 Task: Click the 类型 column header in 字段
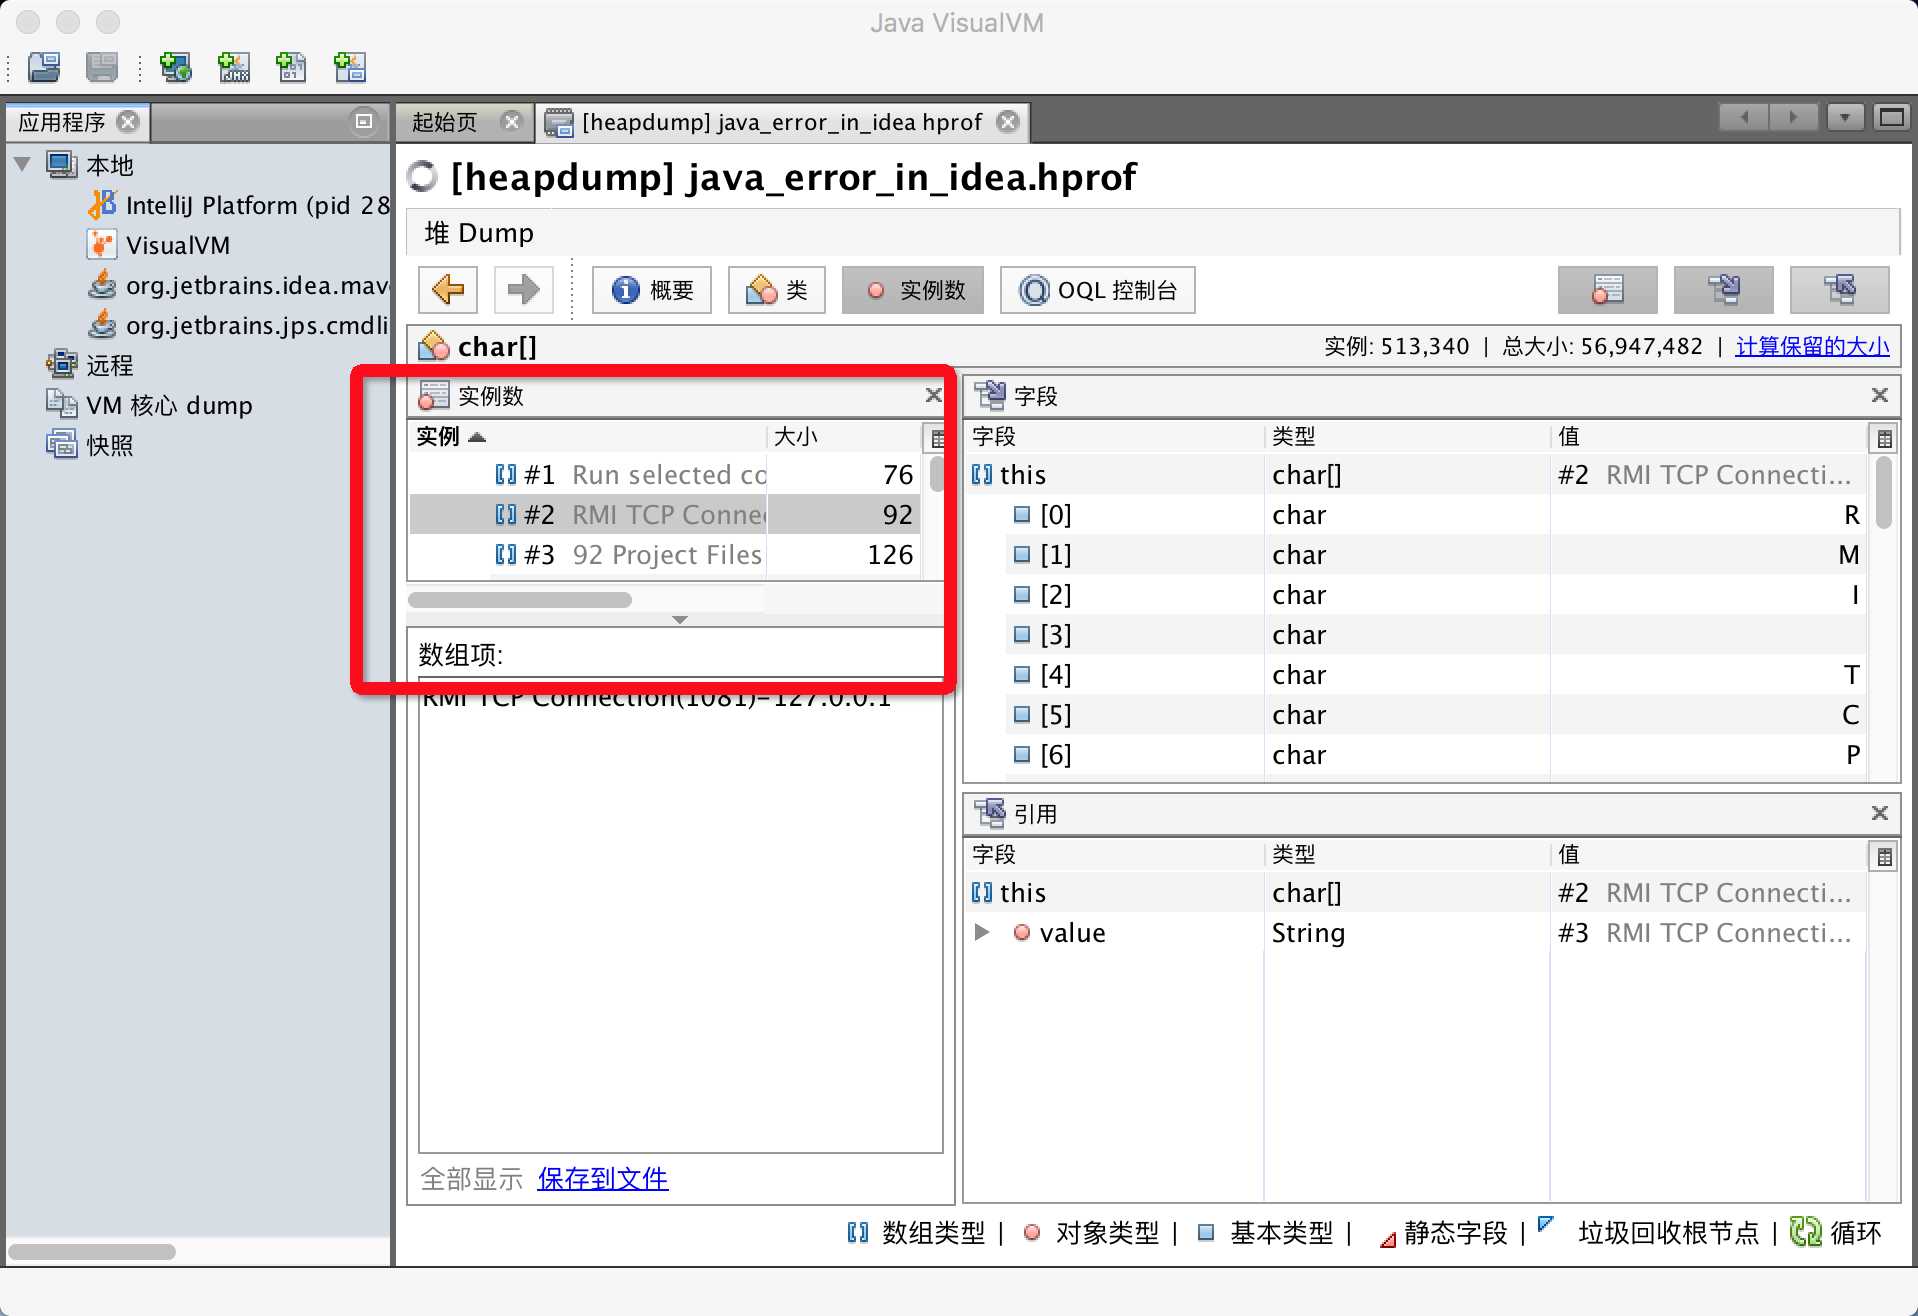(1406, 437)
